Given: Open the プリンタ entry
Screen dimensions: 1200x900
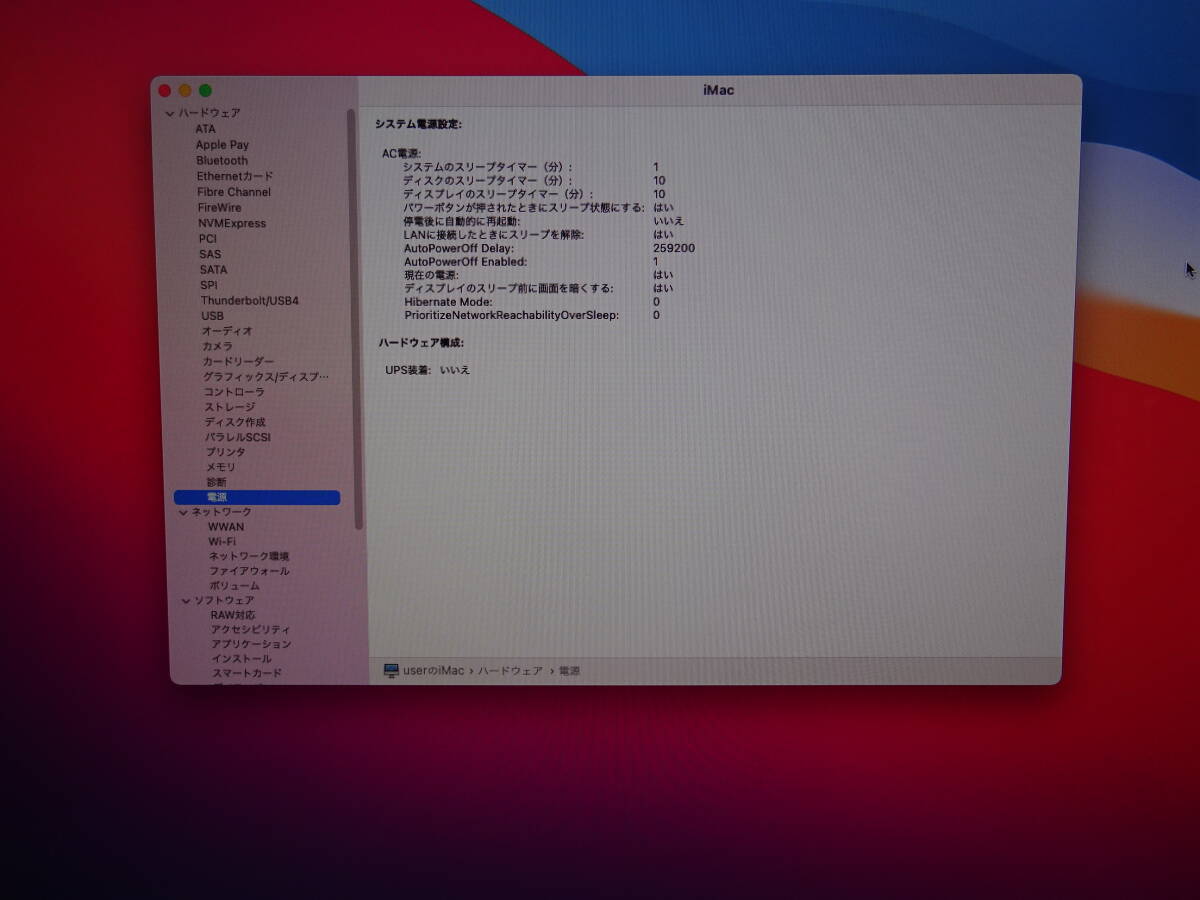Looking at the screenshot, I should 225,452.
